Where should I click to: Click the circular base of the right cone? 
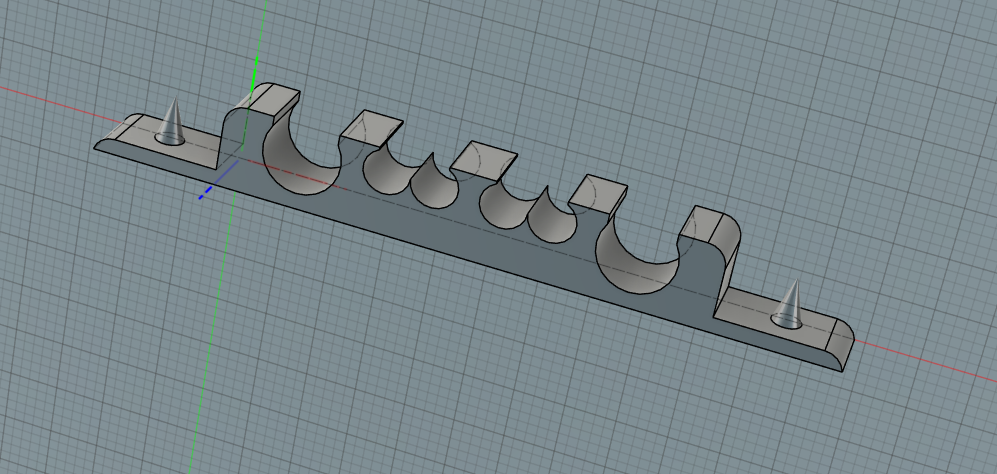[788, 321]
